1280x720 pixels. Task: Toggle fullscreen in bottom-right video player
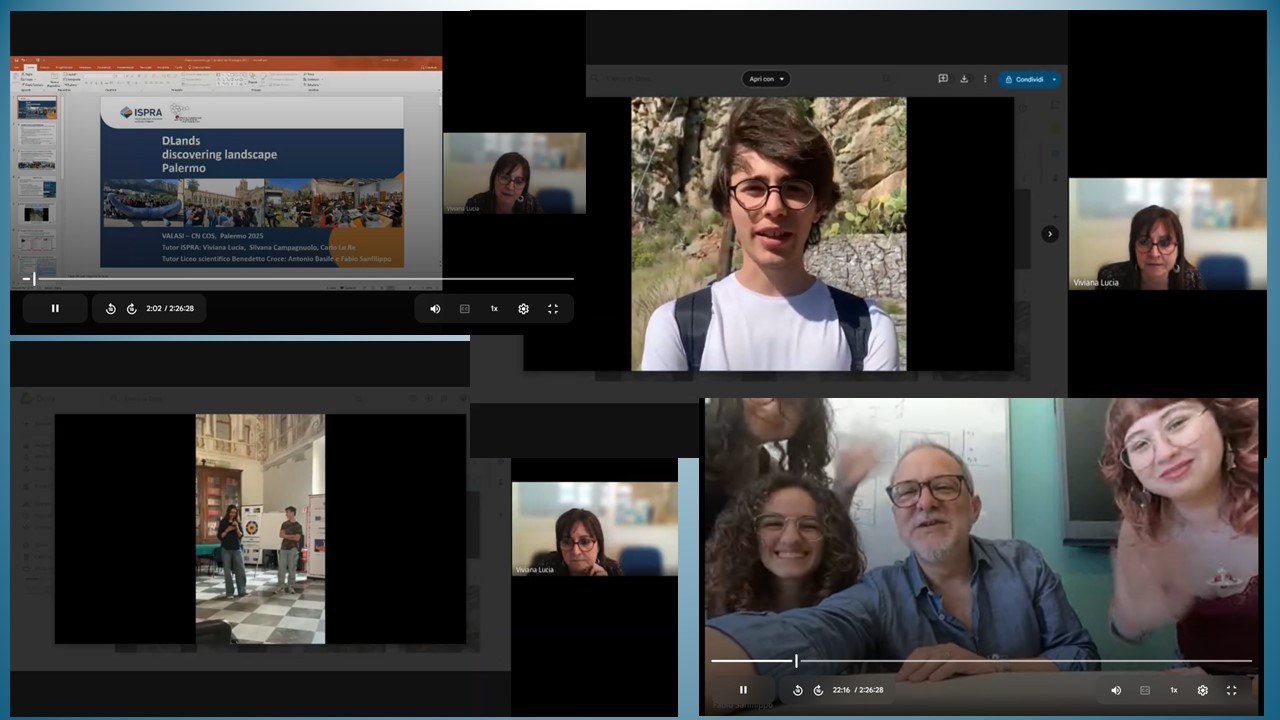pyautogui.click(x=1231, y=690)
